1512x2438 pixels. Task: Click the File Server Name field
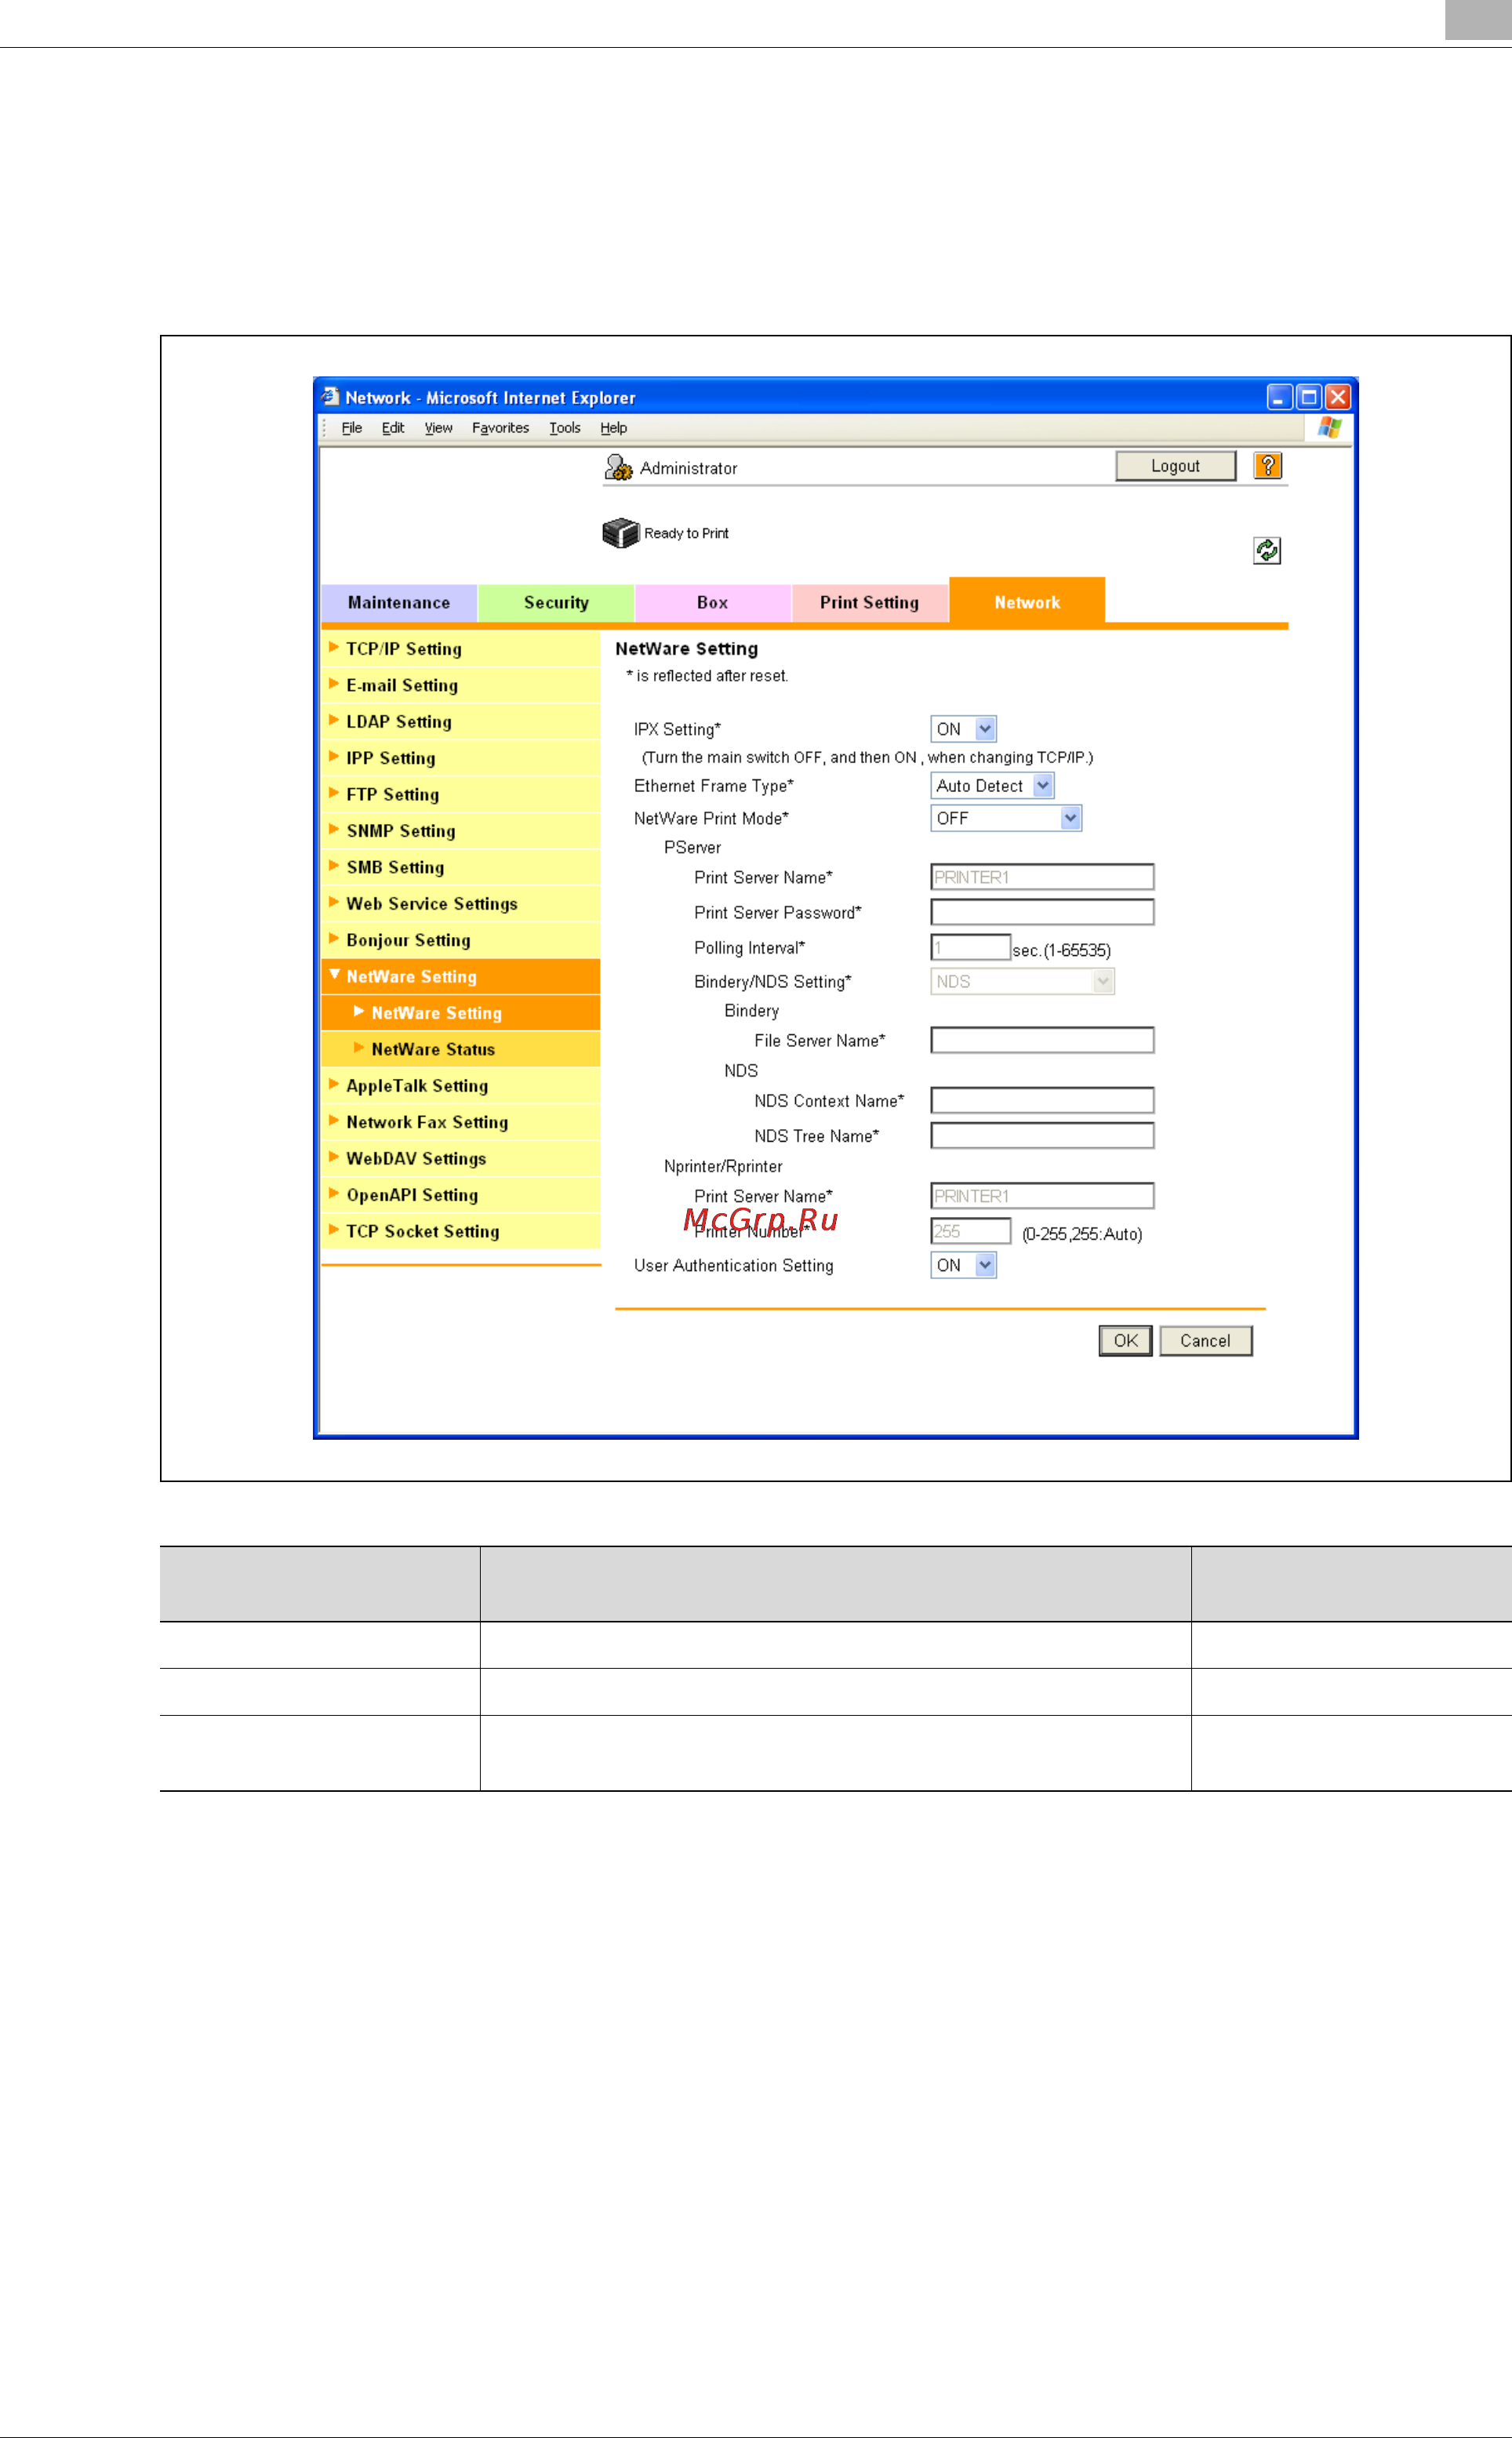point(1042,1040)
